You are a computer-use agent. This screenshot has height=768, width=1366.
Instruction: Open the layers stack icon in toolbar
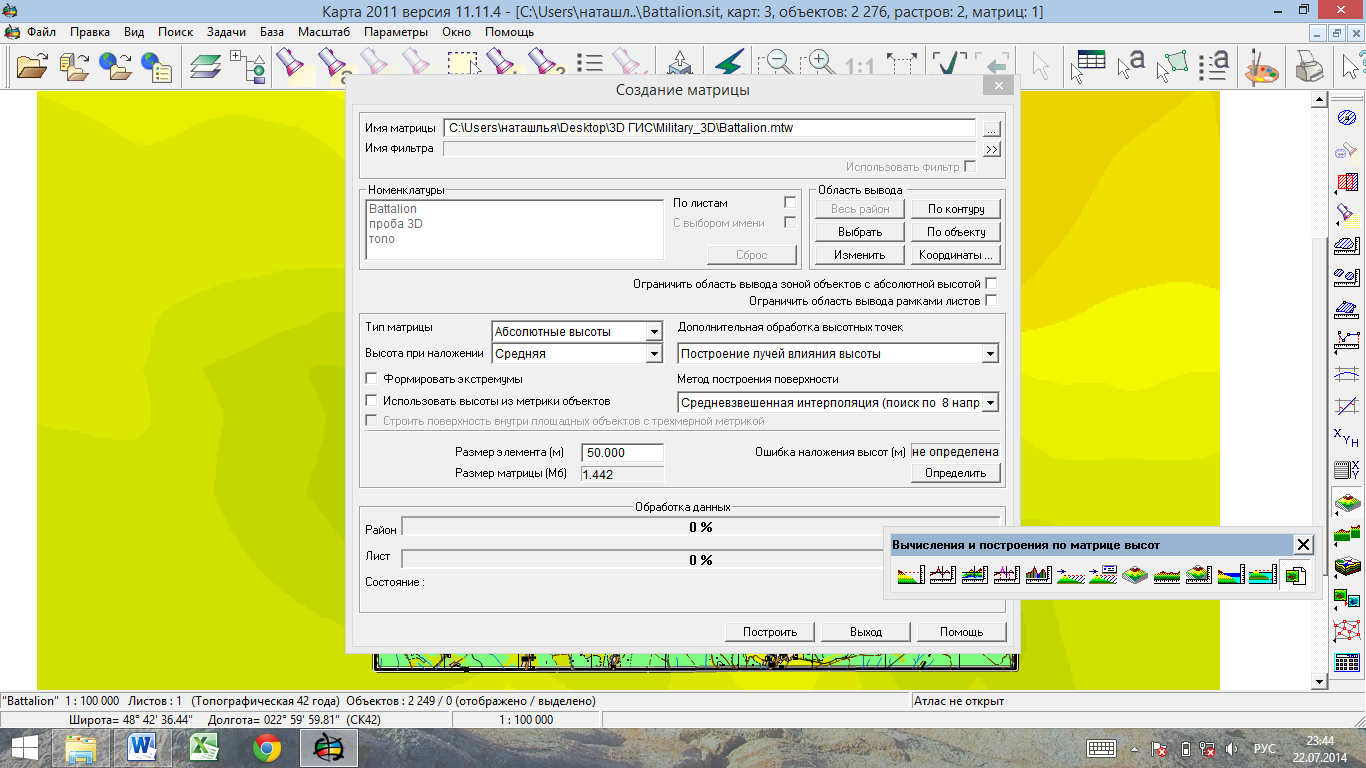pos(206,65)
